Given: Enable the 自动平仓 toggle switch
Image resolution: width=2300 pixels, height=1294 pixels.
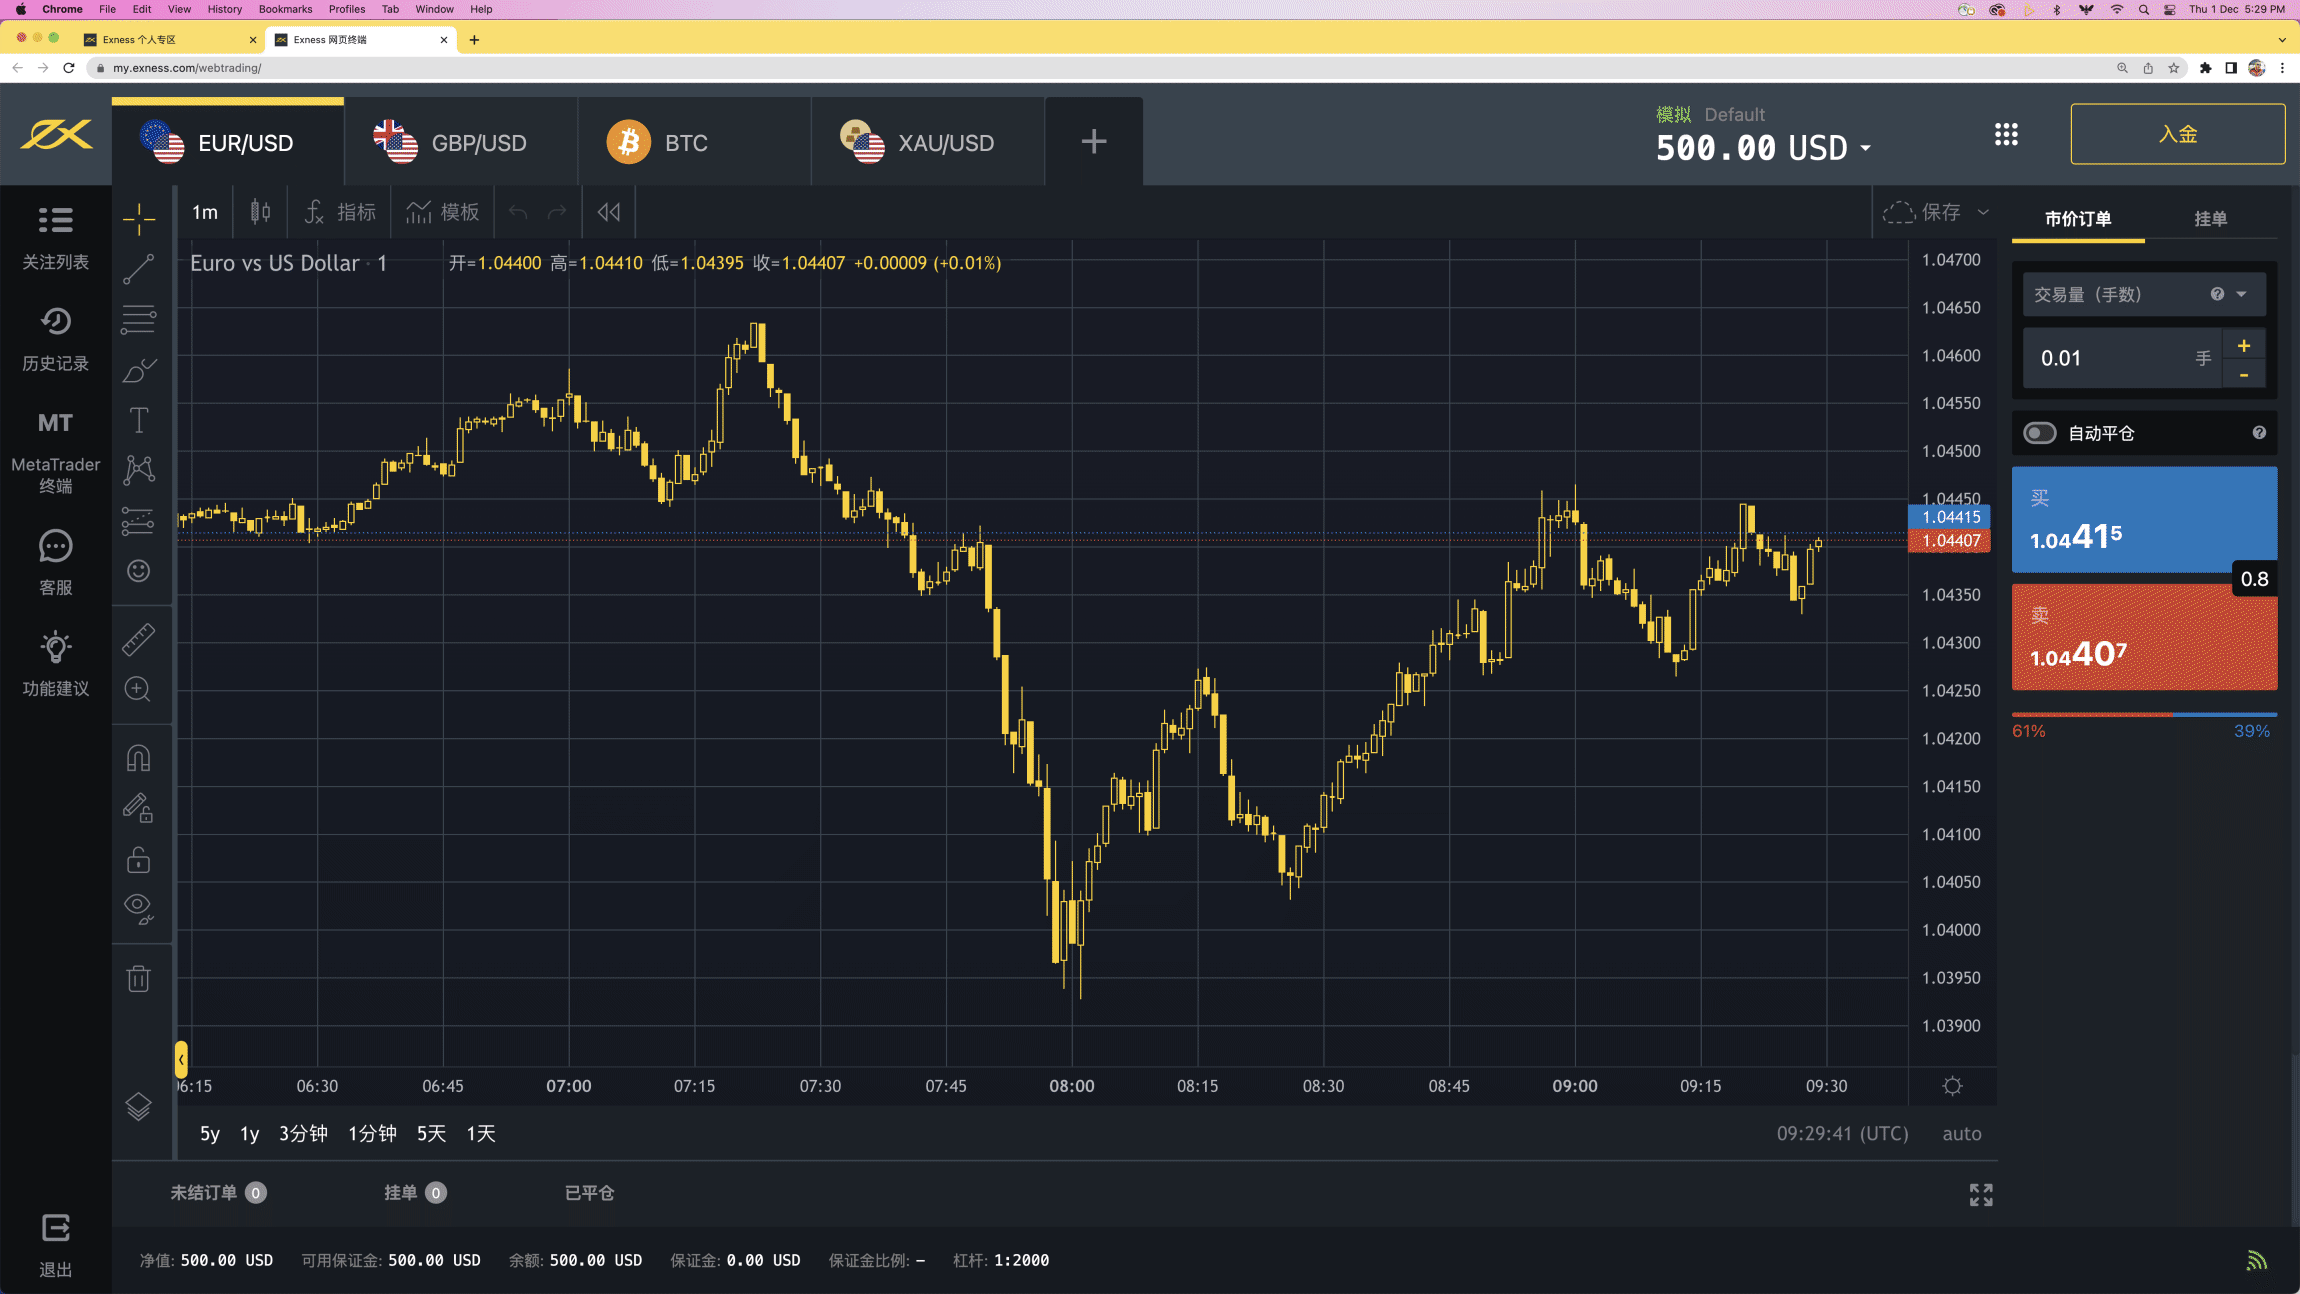Looking at the screenshot, I should pos(2040,433).
